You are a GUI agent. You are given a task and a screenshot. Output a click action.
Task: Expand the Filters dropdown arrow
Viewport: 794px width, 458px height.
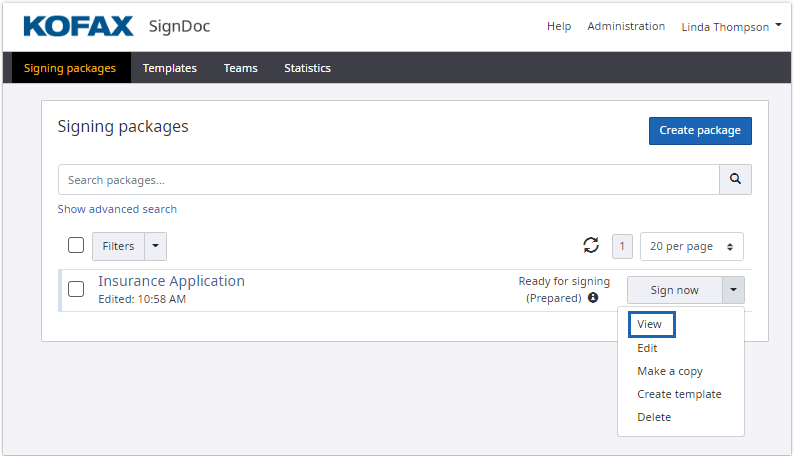click(x=155, y=246)
